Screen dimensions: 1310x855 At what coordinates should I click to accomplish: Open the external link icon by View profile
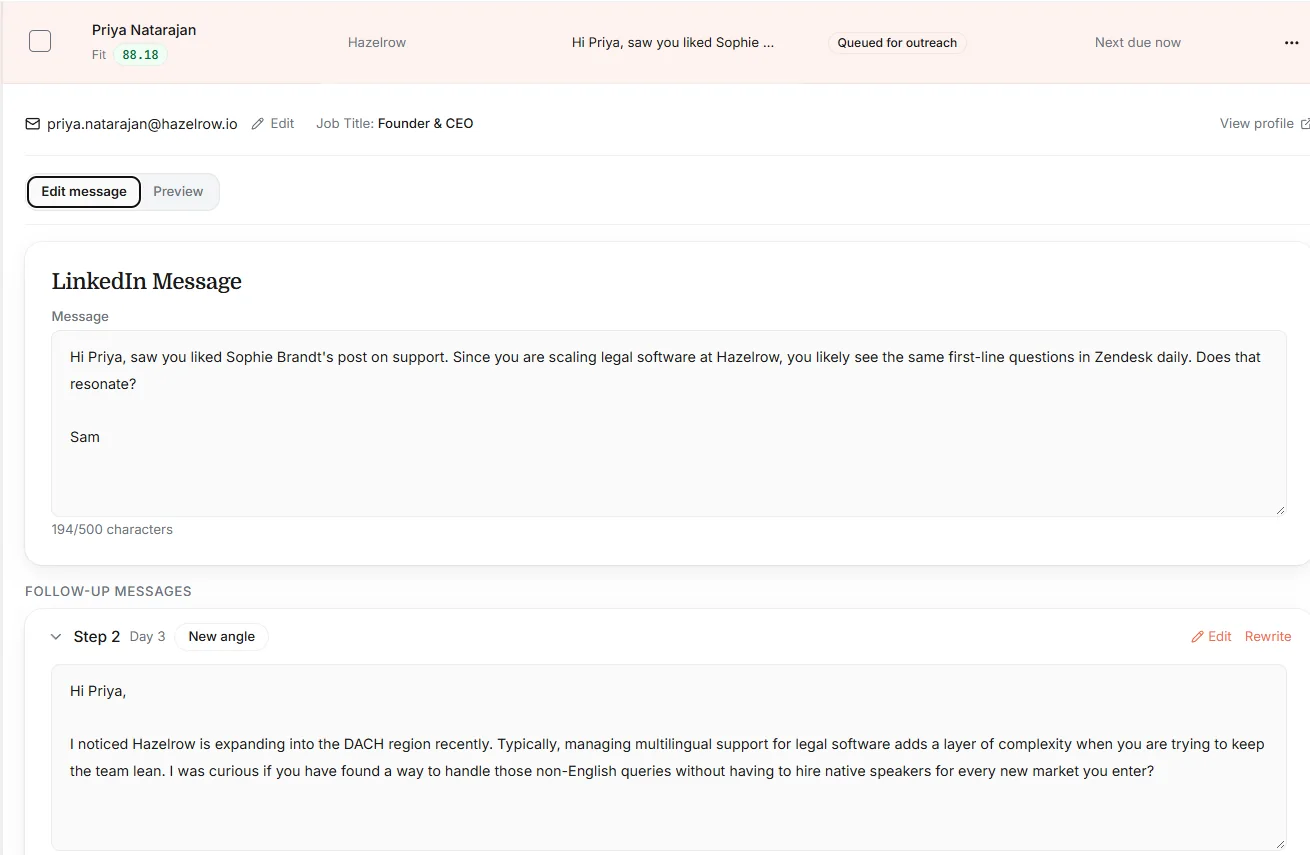1304,124
